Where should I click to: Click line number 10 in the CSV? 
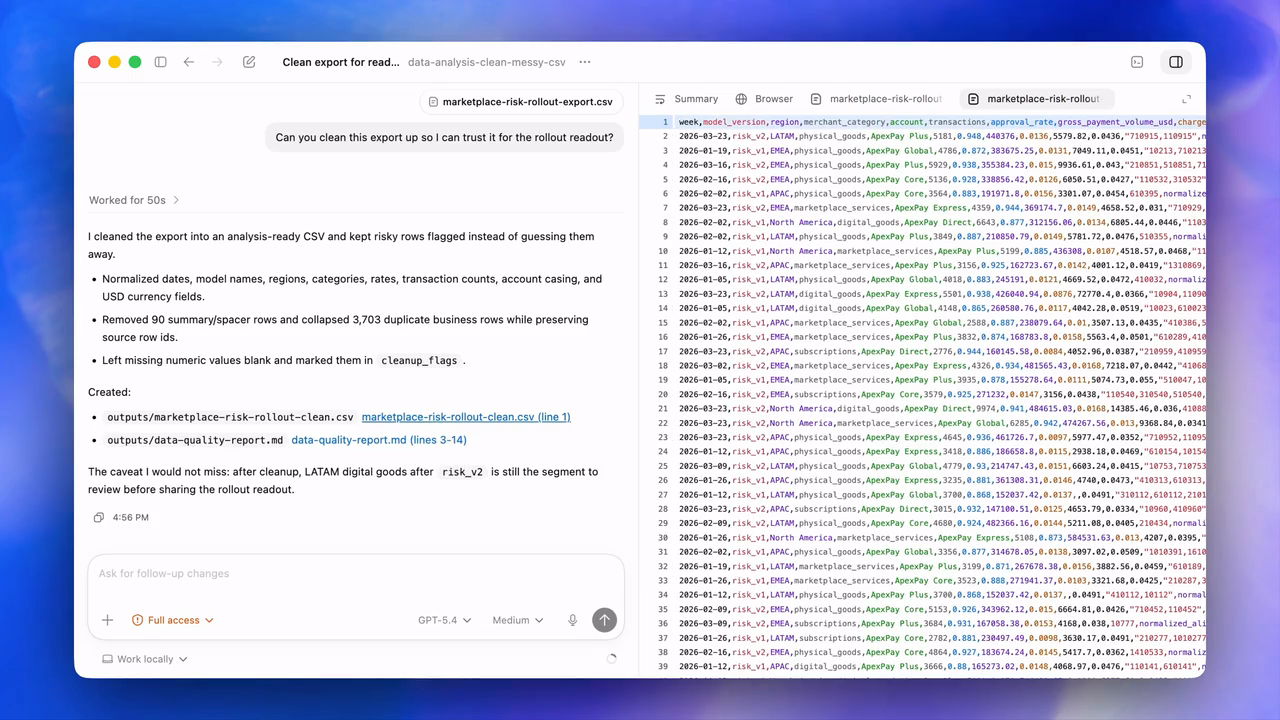click(663, 251)
